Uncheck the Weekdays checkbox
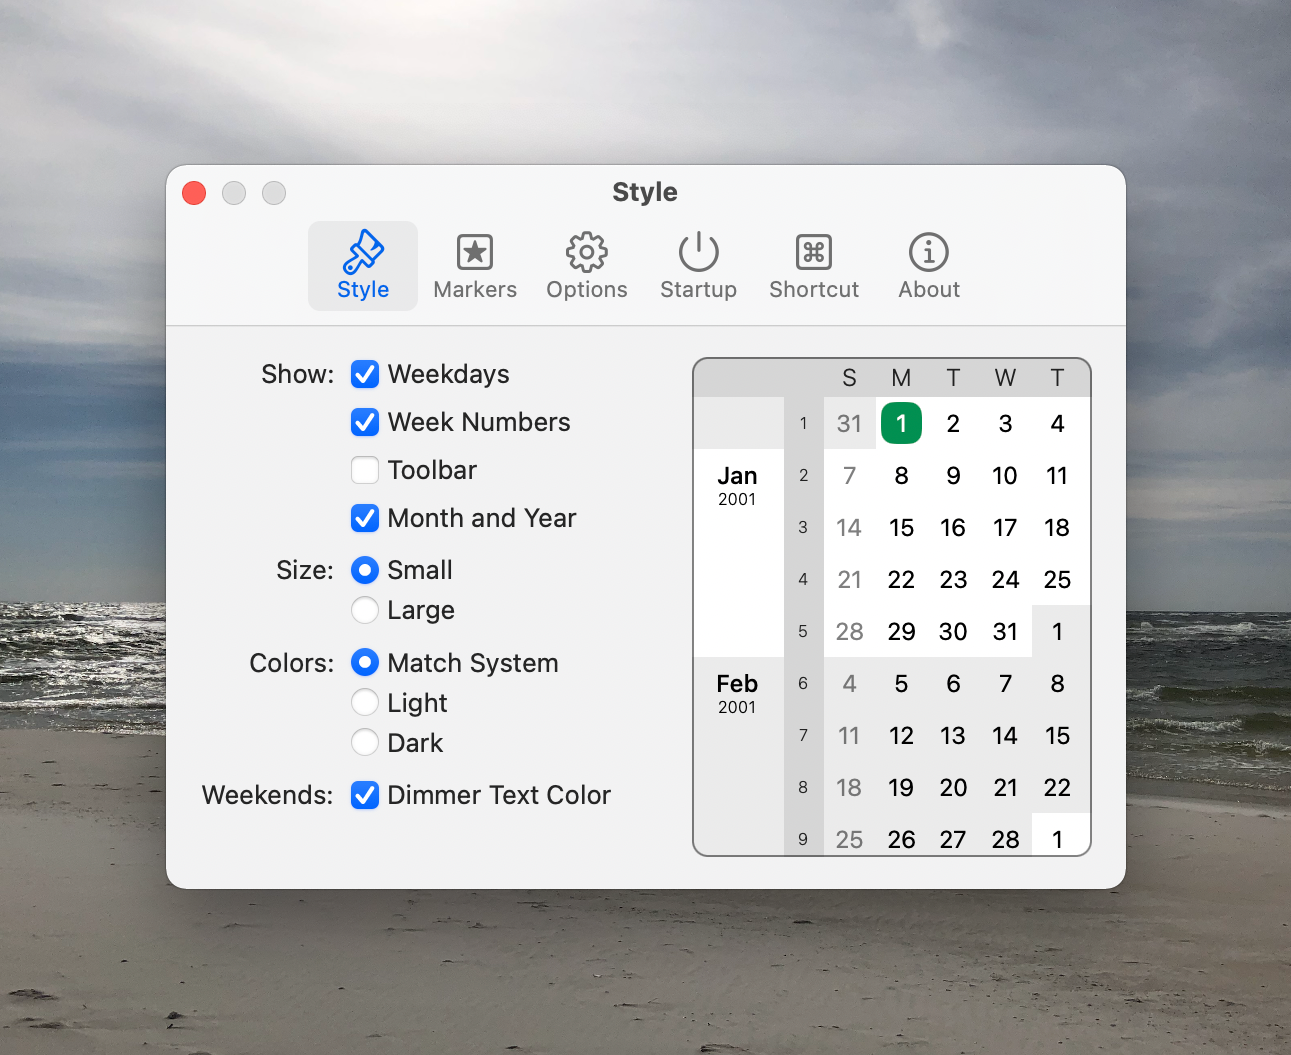Screen dimensions: 1291x1055 365,374
